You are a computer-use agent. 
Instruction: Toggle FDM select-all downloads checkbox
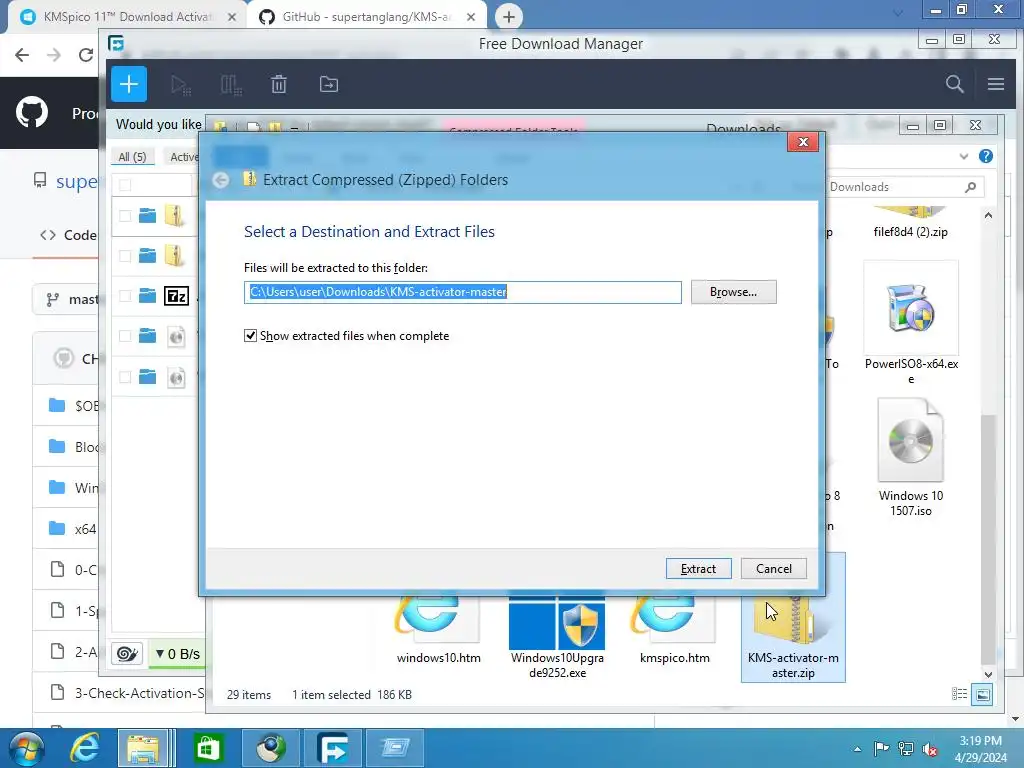click(125, 185)
